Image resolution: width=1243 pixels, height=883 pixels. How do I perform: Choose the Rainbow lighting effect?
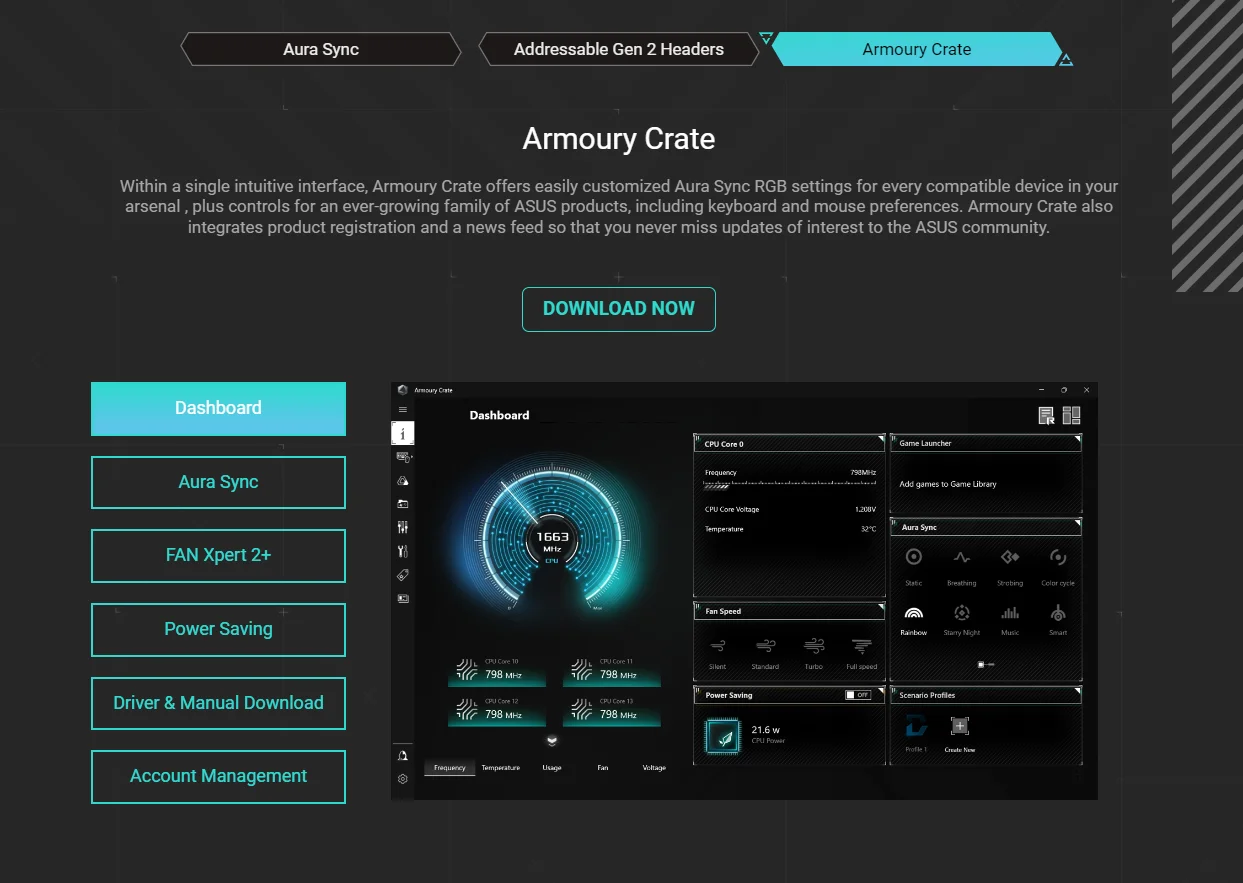tap(914, 619)
